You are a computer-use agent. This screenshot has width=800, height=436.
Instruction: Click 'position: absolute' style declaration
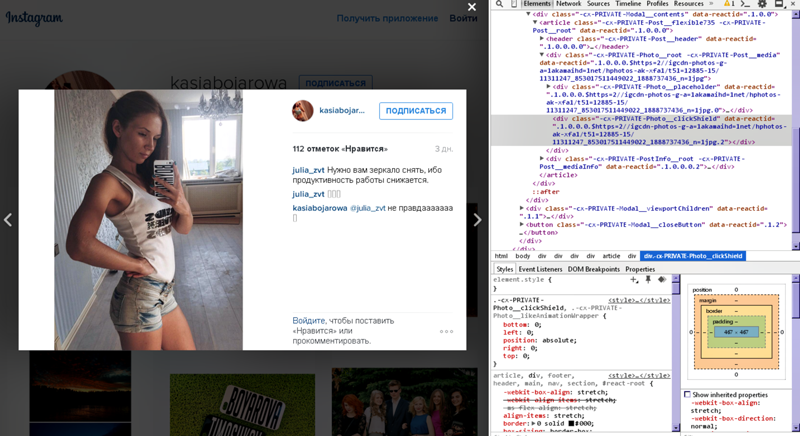tap(539, 340)
